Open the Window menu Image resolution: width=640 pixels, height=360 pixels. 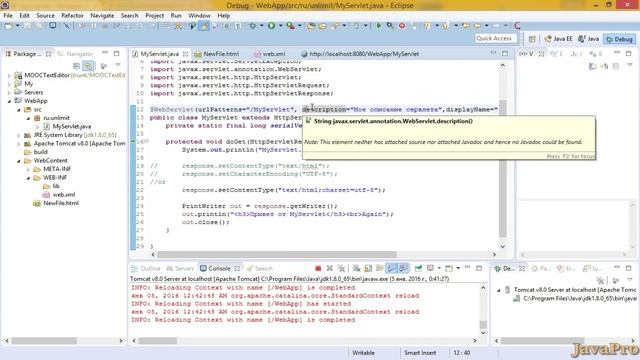point(199,16)
